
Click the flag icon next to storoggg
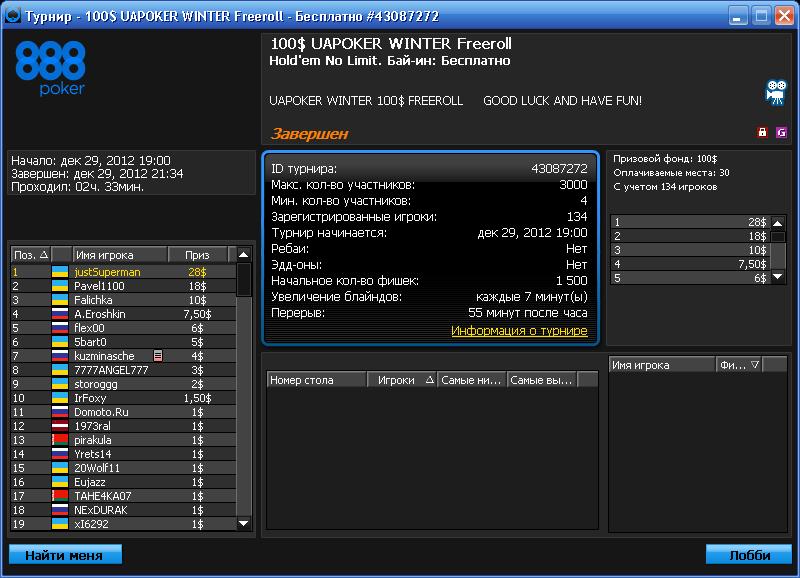pyautogui.click(x=60, y=384)
